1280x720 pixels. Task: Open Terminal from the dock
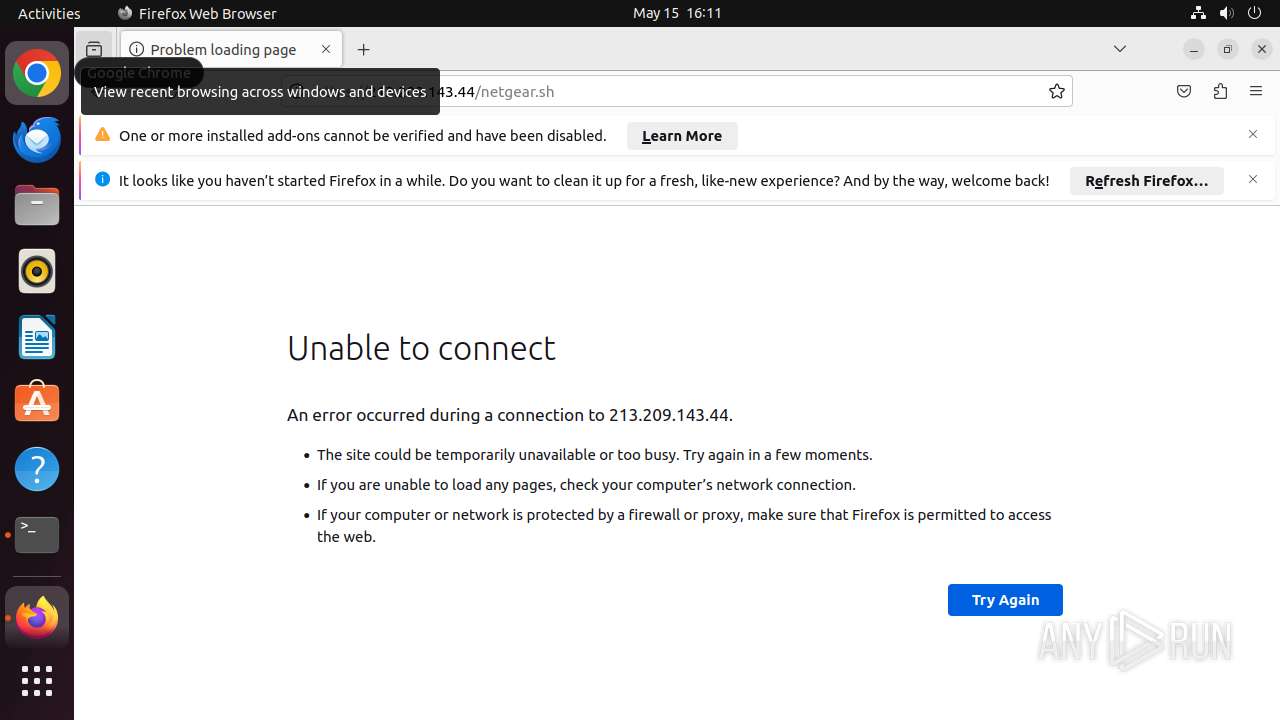click(x=37, y=535)
